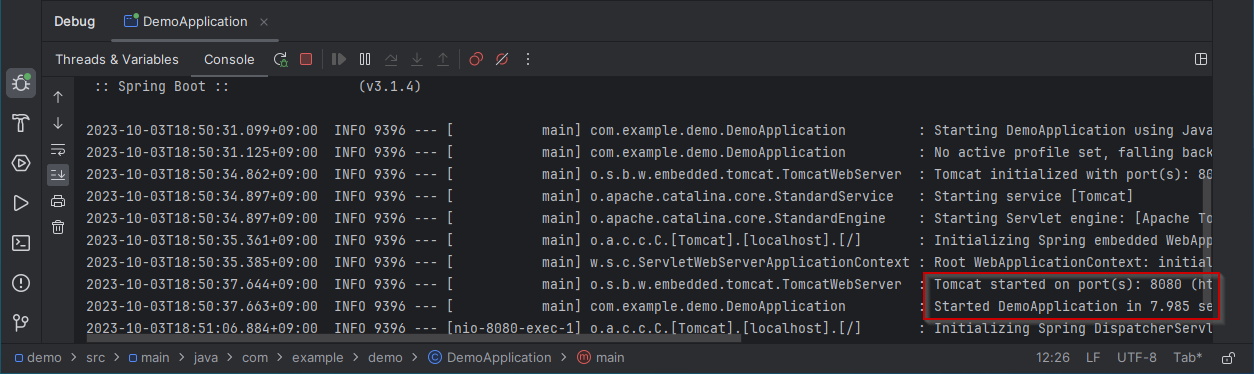Print the console output
This screenshot has height=374, width=1254.
coord(58,201)
